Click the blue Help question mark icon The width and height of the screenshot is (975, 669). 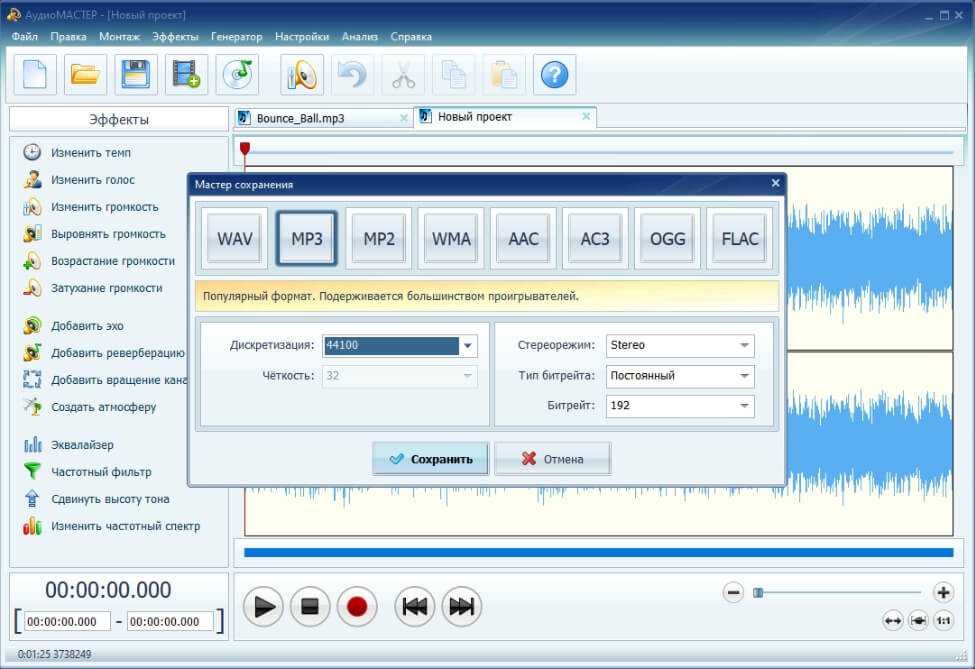pyautogui.click(x=554, y=75)
